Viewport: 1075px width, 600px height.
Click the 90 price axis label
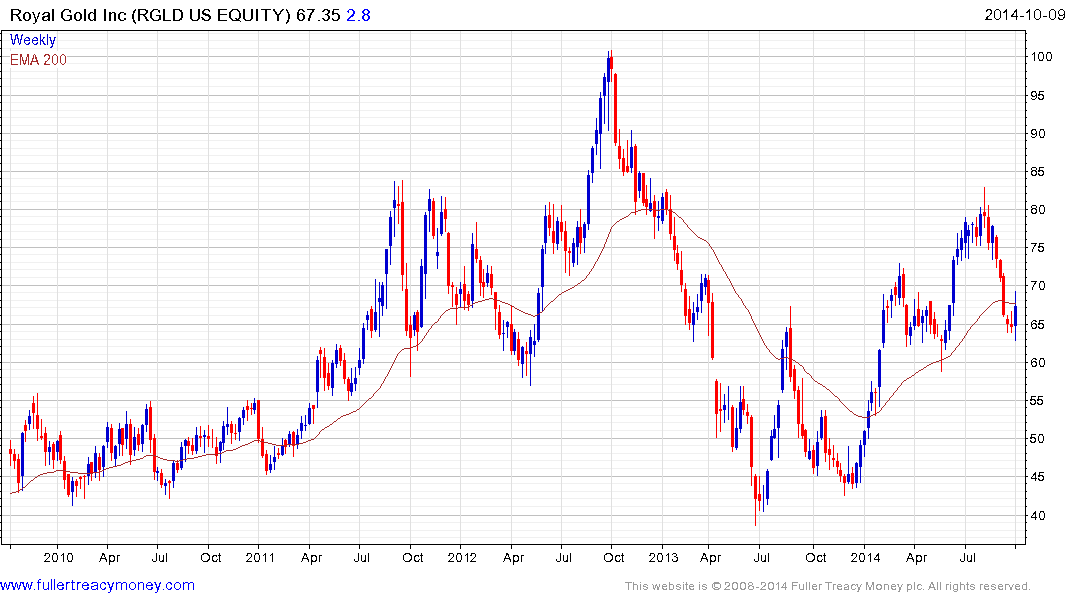point(1039,134)
